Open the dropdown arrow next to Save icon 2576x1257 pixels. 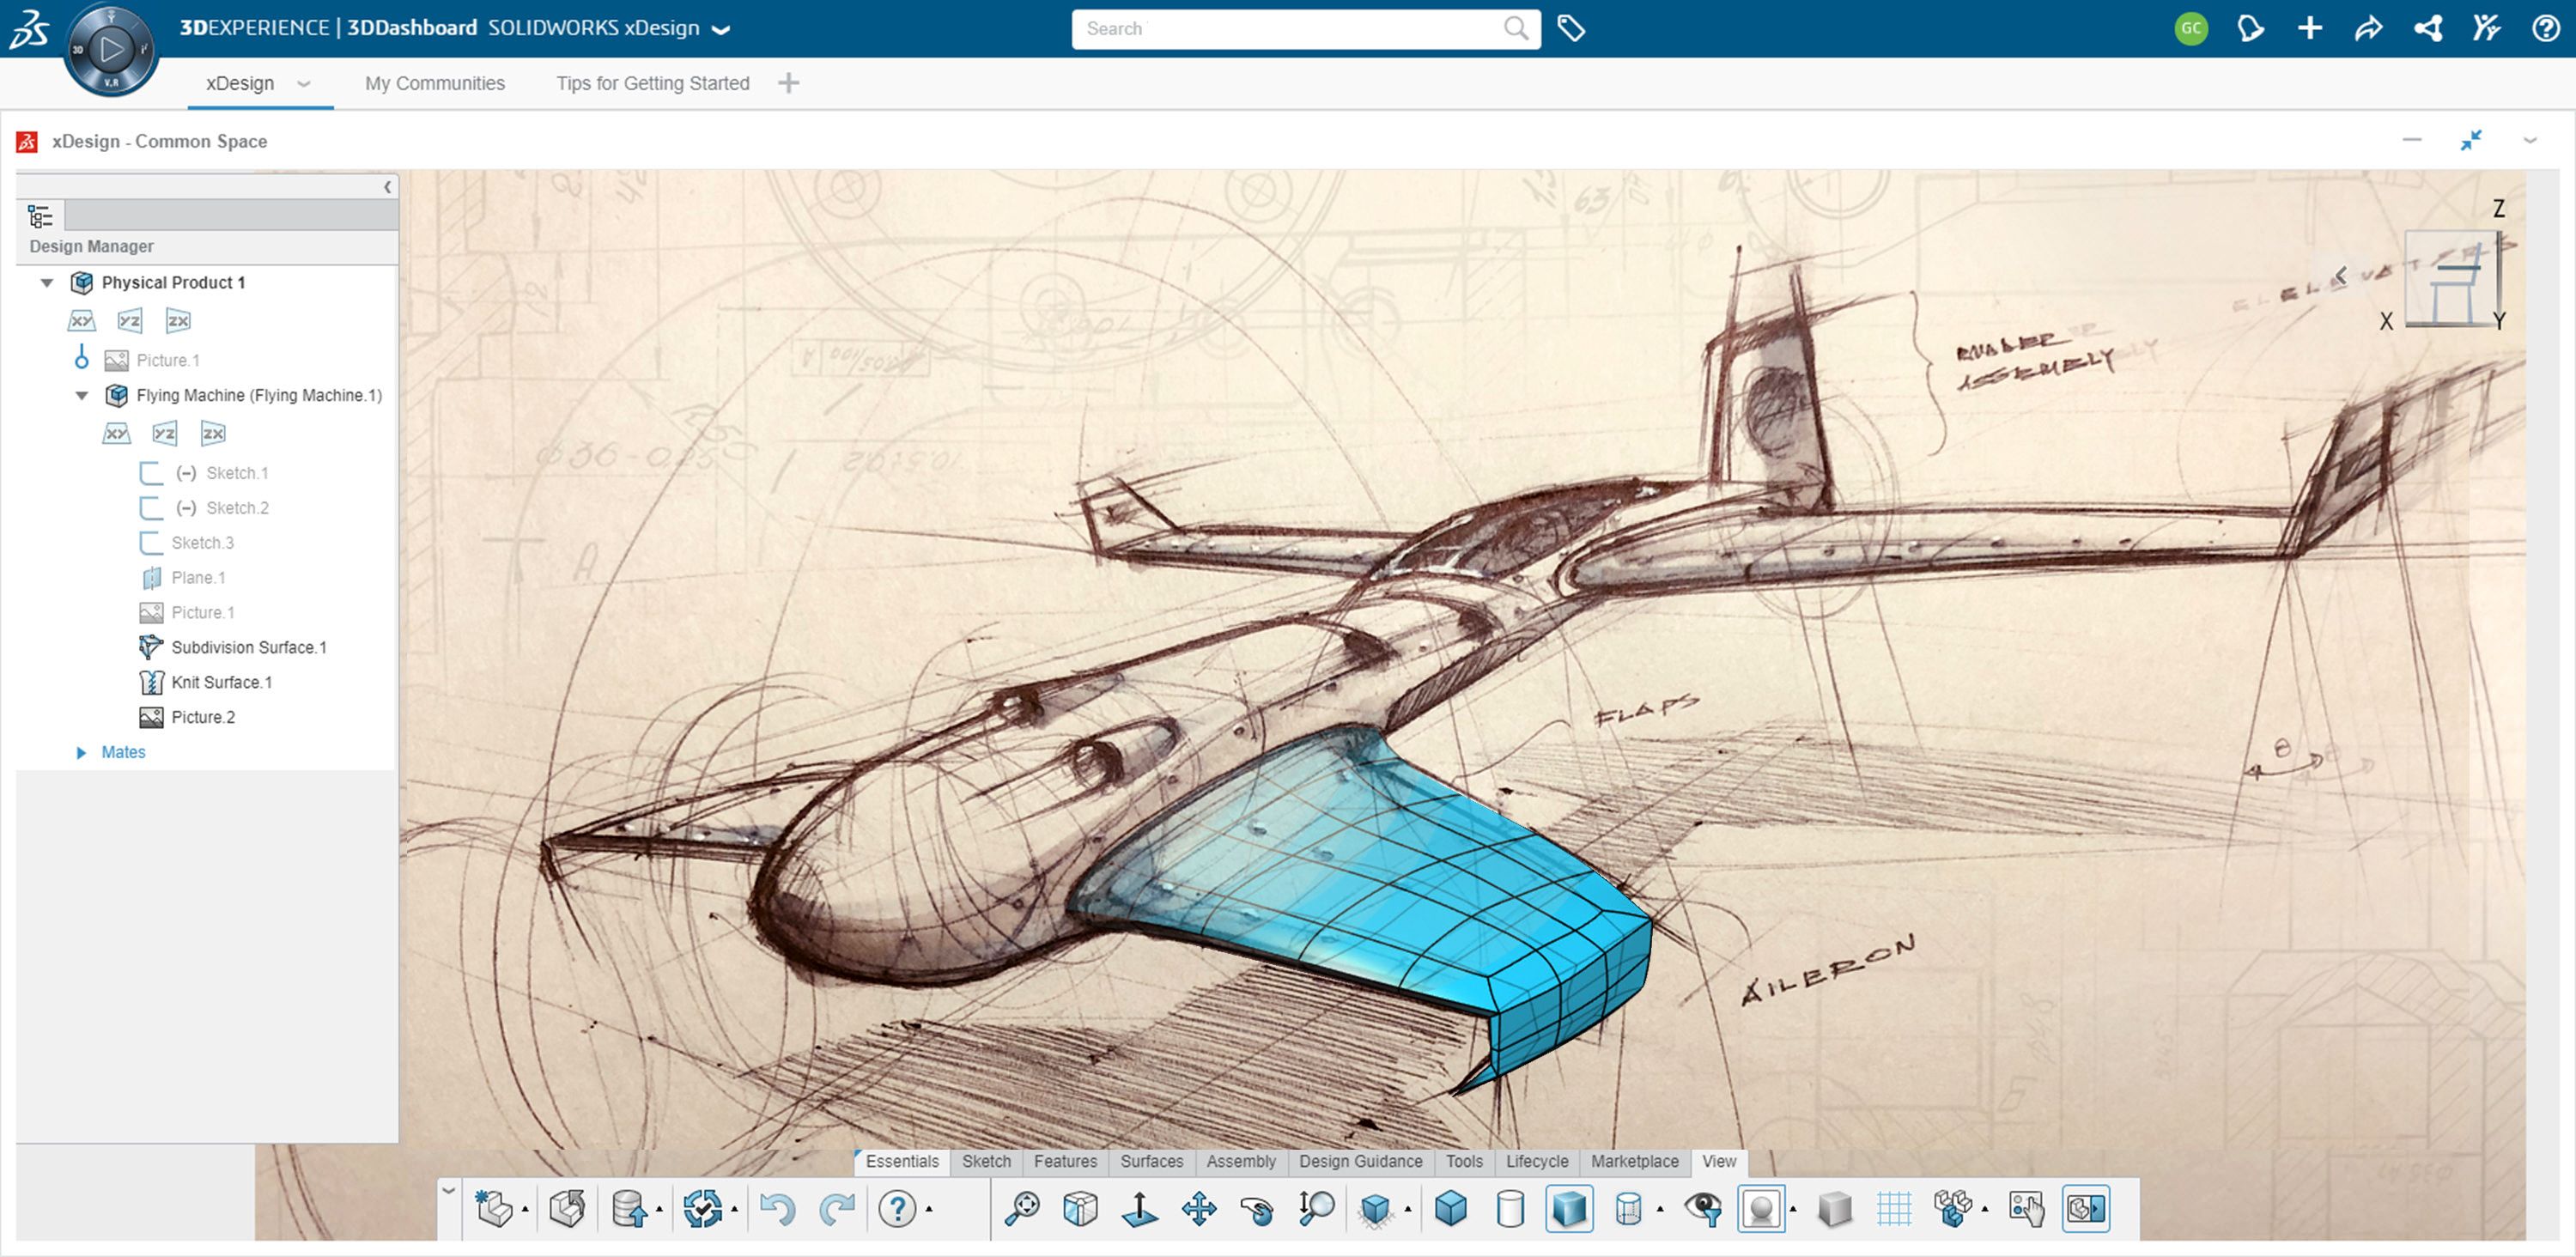click(659, 1210)
